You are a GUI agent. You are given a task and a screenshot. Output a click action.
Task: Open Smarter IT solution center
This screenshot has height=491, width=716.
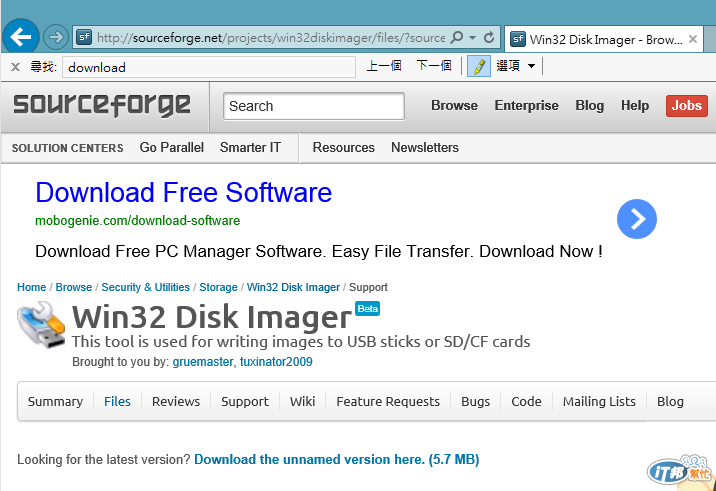click(250, 148)
